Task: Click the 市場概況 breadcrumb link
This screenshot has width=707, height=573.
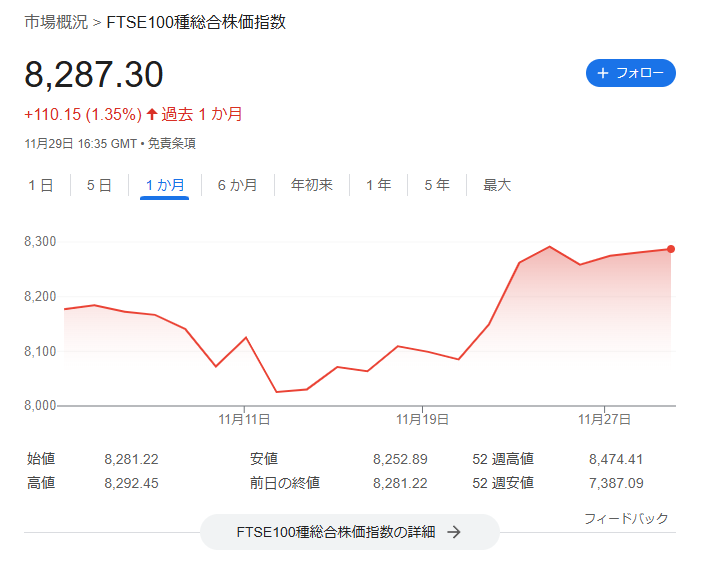Action: pyautogui.click(x=56, y=22)
